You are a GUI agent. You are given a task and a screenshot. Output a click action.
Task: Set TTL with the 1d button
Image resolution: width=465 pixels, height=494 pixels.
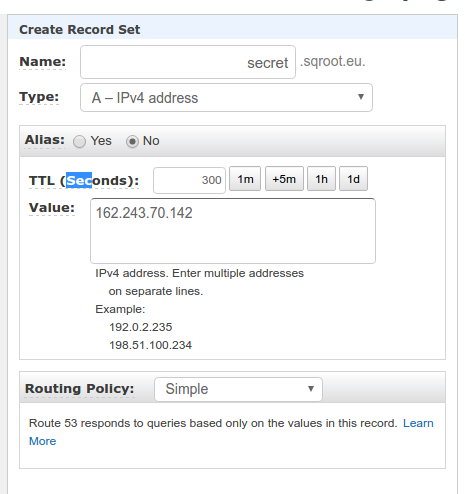click(x=353, y=179)
